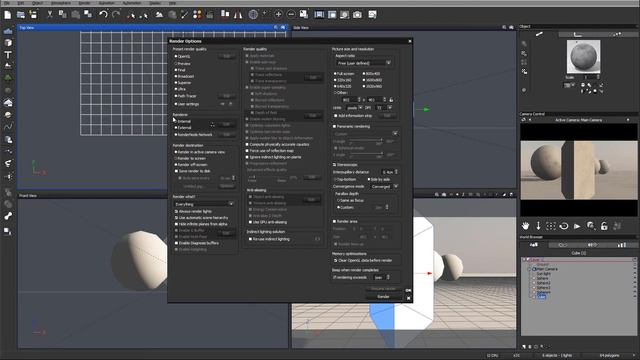This screenshot has width=640, height=360.
Task: Click Edit button next to OpenGL preset
Action: tap(227, 56)
